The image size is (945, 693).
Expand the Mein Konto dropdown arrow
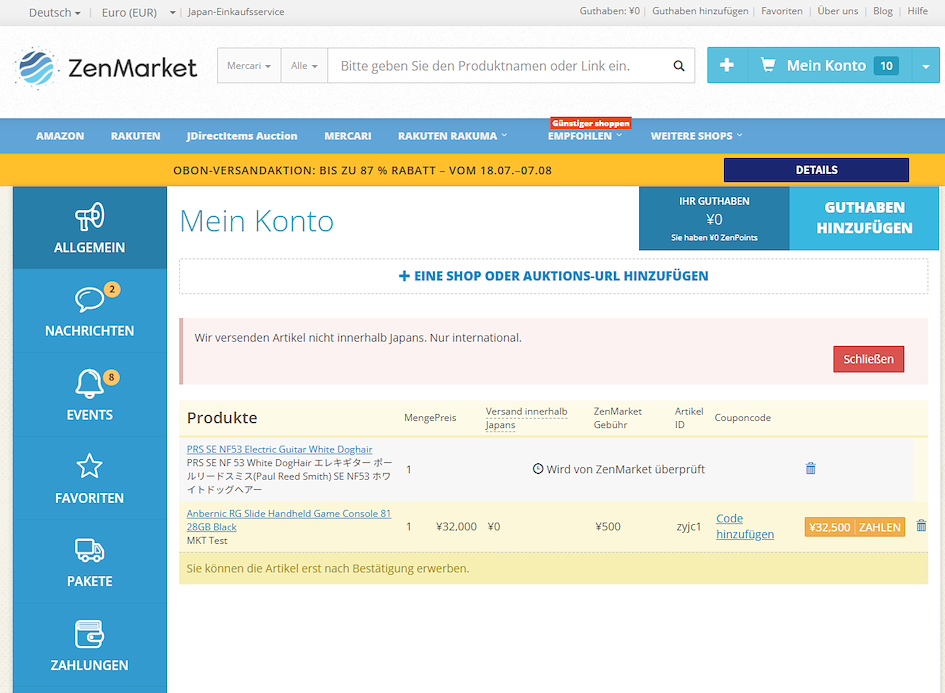click(925, 66)
